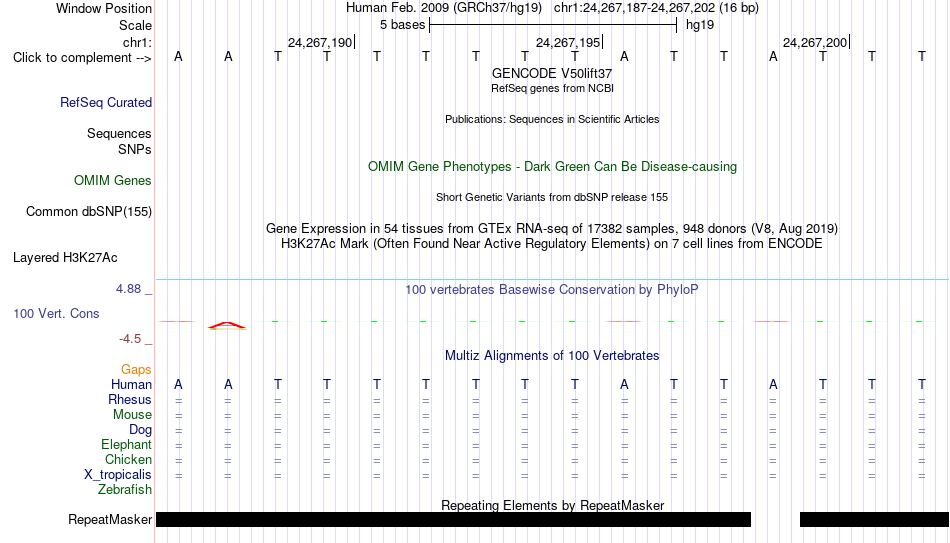
Task: Click the OMIM Gene Phenotypes track title
Action: pyautogui.click(x=552, y=167)
